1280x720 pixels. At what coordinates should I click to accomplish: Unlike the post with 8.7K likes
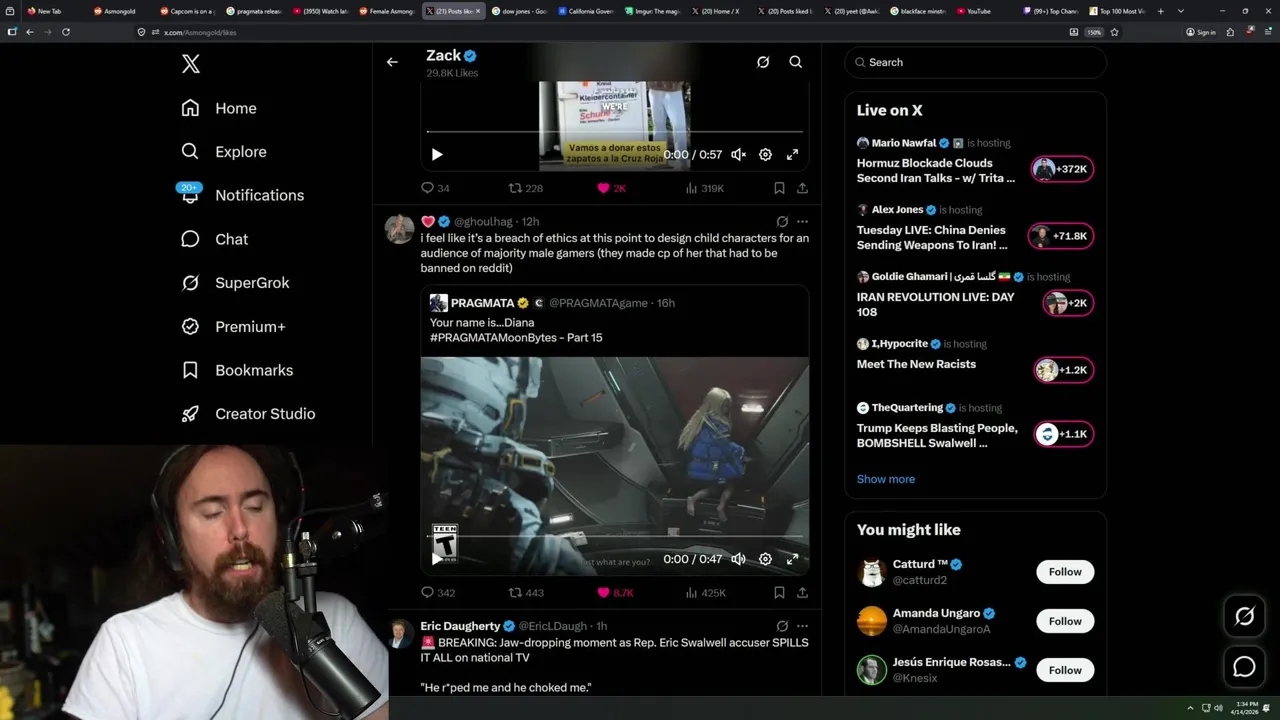[x=615, y=593]
